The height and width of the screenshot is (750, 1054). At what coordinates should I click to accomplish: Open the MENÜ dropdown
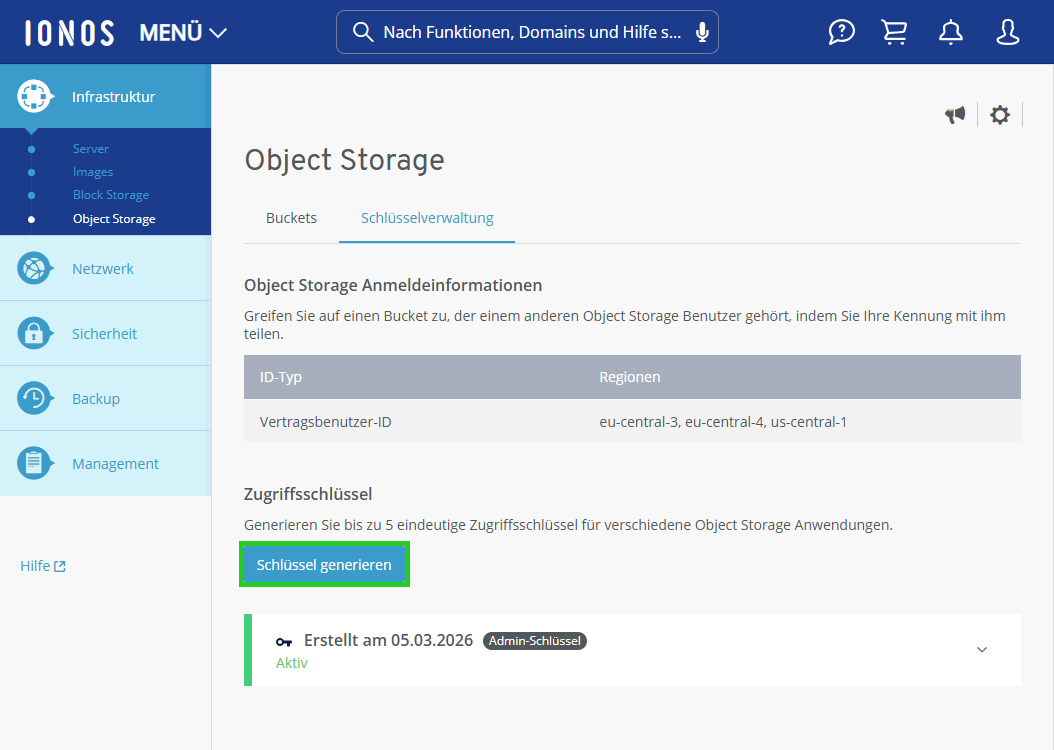point(182,31)
